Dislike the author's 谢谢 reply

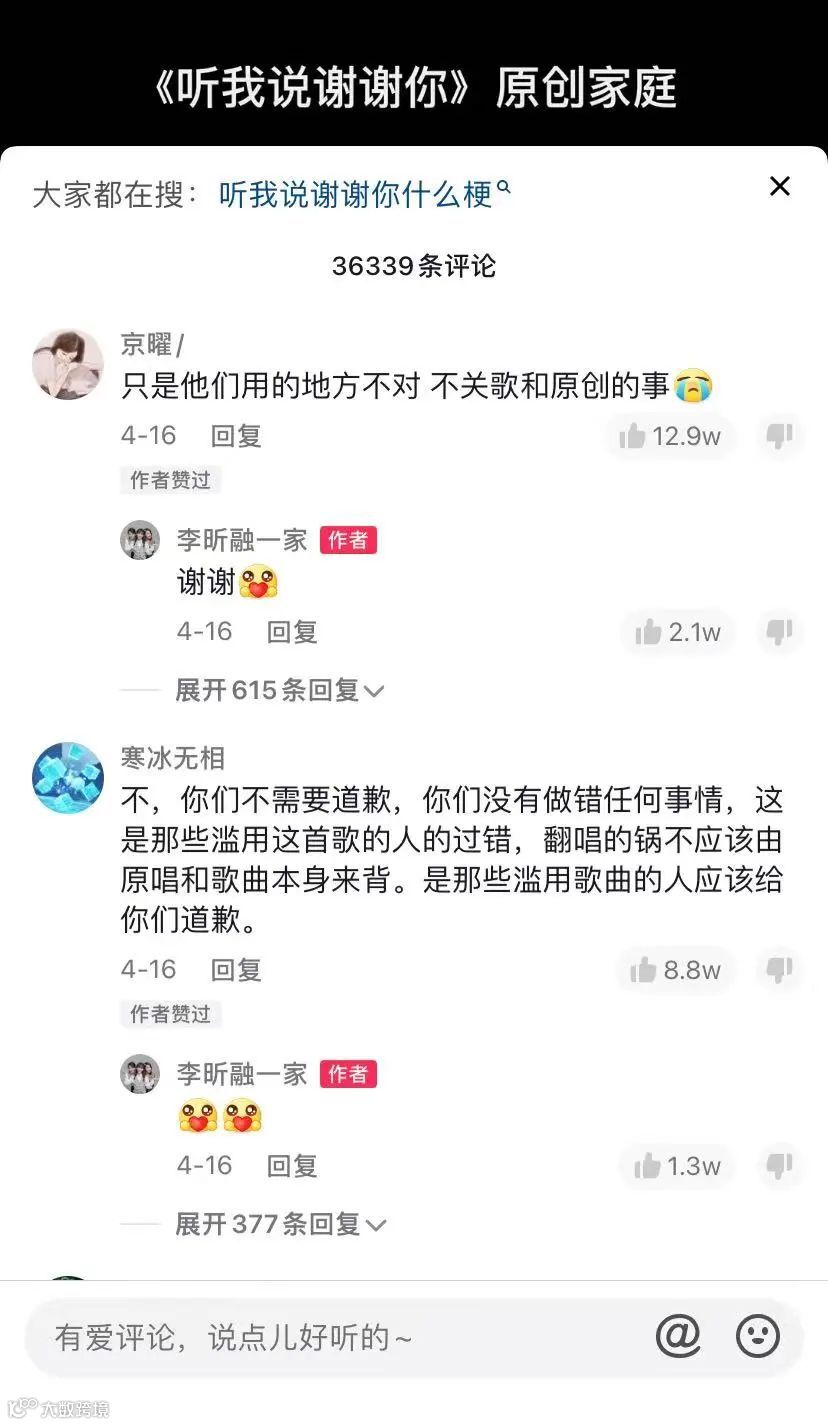(779, 632)
